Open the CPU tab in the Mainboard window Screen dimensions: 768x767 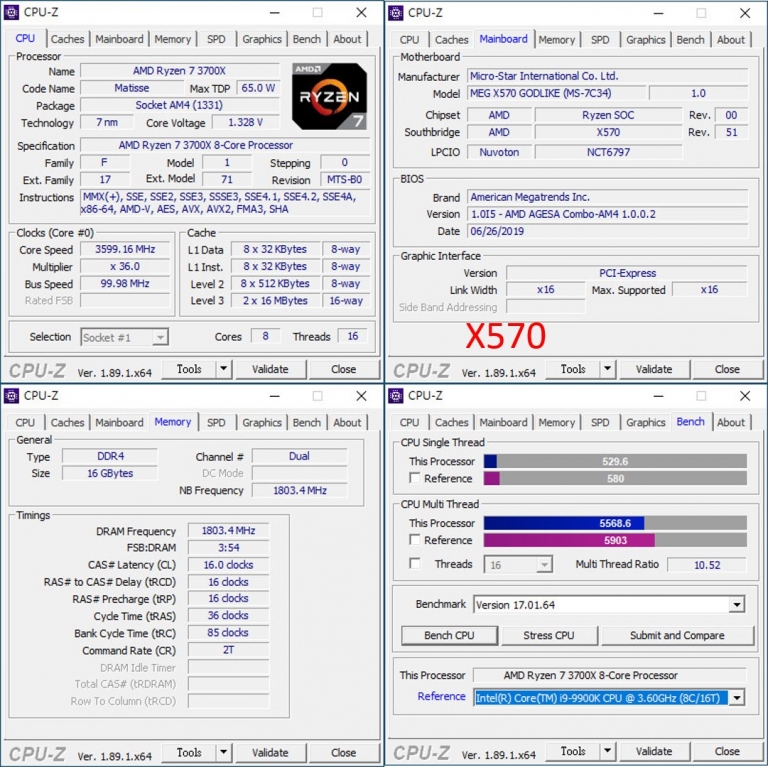(x=409, y=40)
